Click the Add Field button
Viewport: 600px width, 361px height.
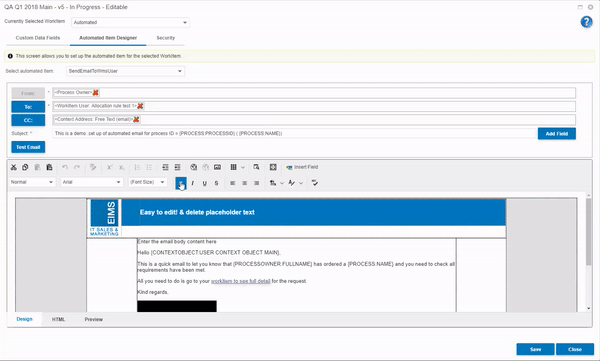pos(556,134)
